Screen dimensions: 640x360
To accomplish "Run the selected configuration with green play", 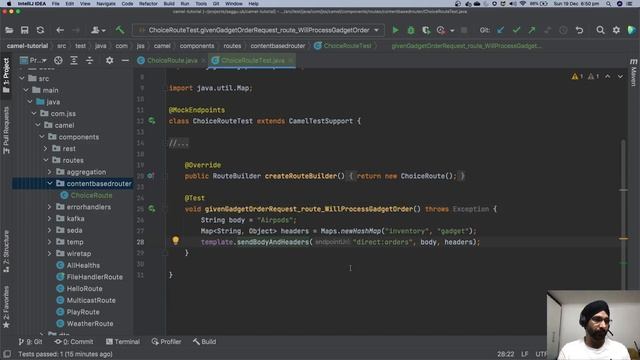I will click(x=395, y=30).
